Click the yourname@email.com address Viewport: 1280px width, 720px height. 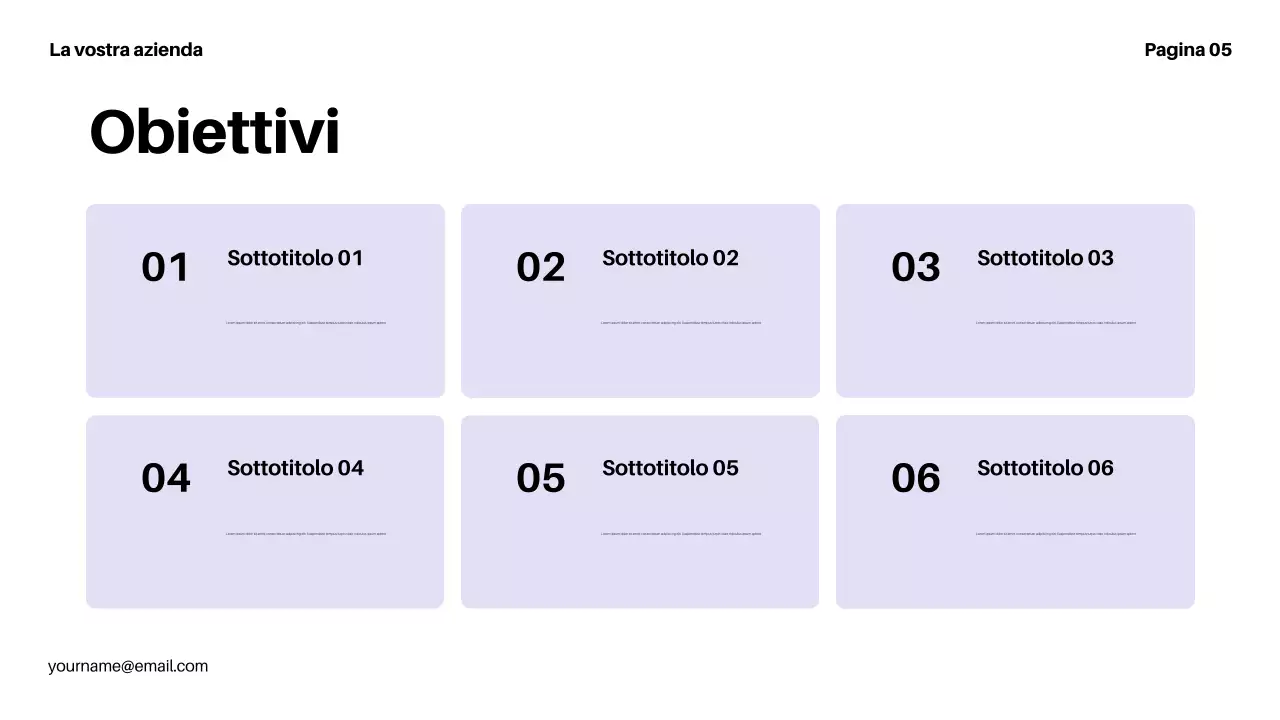pyautogui.click(x=128, y=666)
